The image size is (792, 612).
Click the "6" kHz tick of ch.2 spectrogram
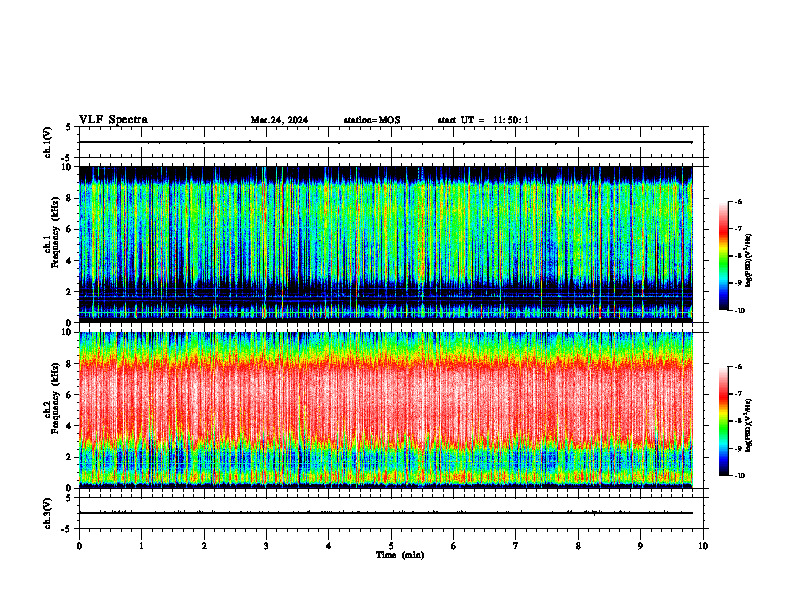coord(70,395)
